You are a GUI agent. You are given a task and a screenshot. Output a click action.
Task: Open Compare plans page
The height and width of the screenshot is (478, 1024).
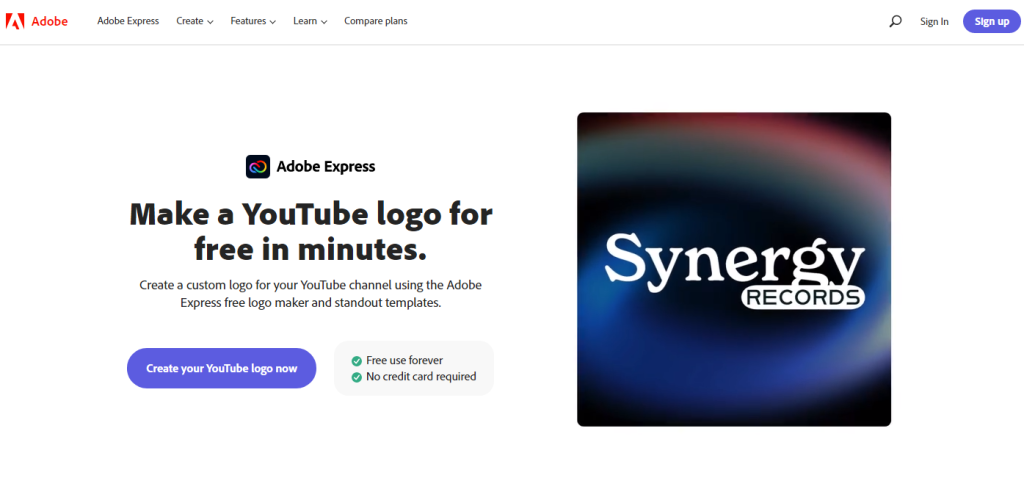point(376,21)
